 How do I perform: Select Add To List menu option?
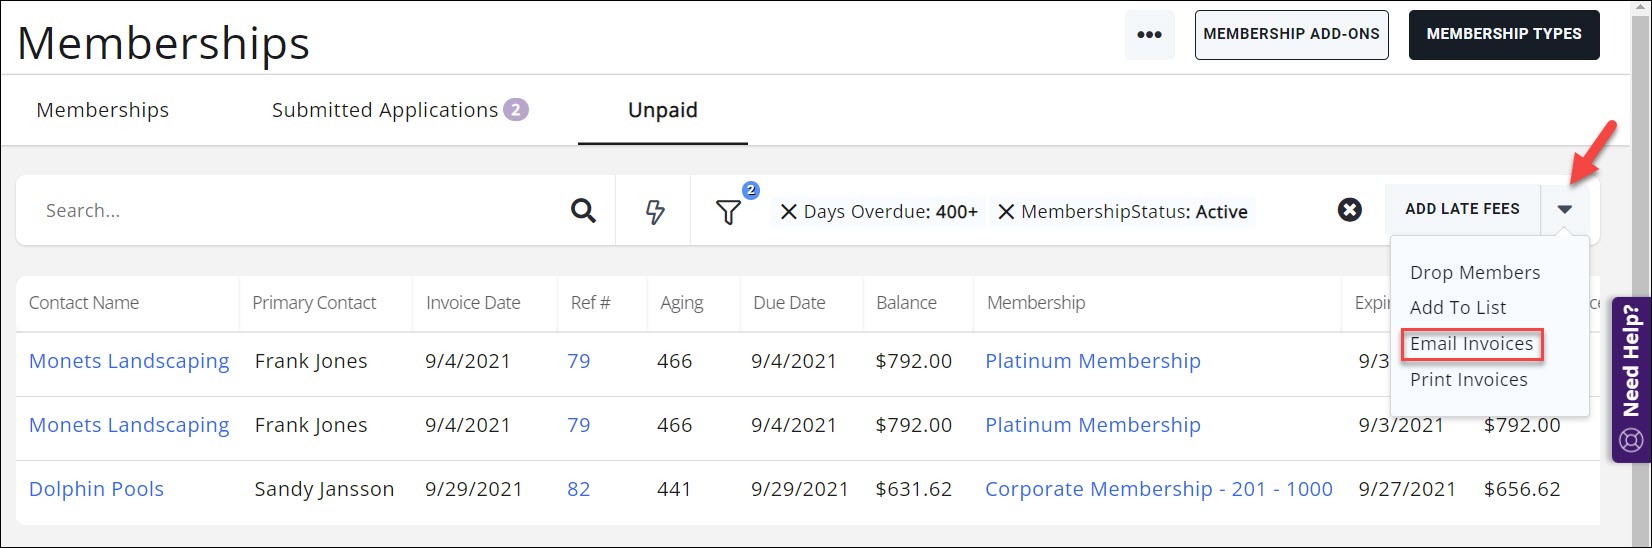coord(1457,308)
